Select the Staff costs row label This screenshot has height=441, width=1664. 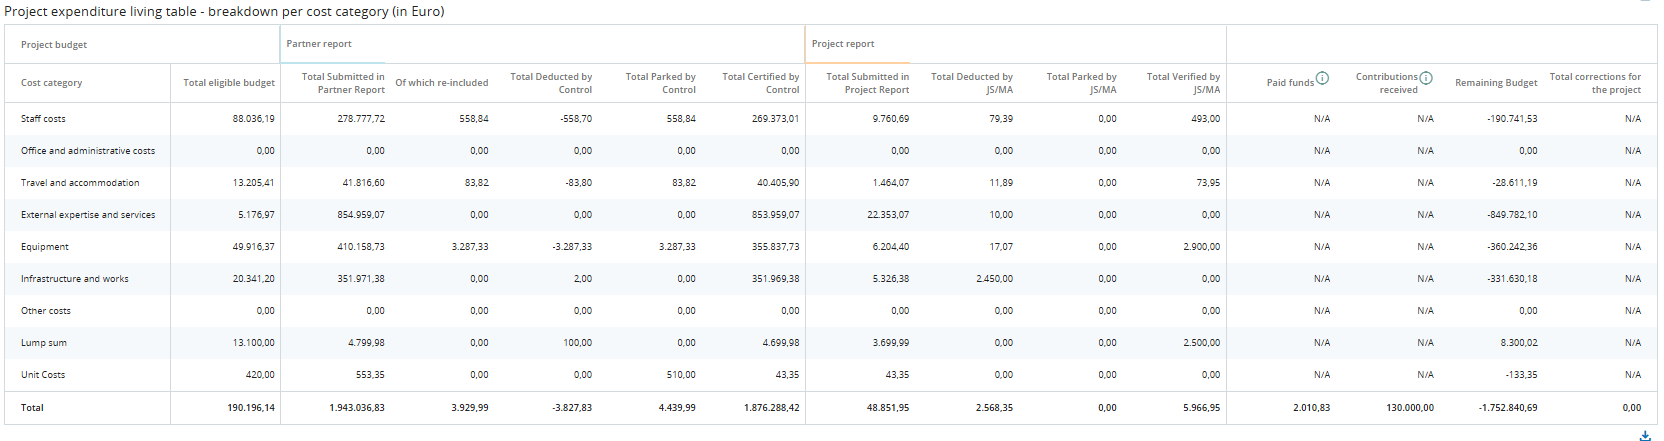pyautogui.click(x=43, y=119)
